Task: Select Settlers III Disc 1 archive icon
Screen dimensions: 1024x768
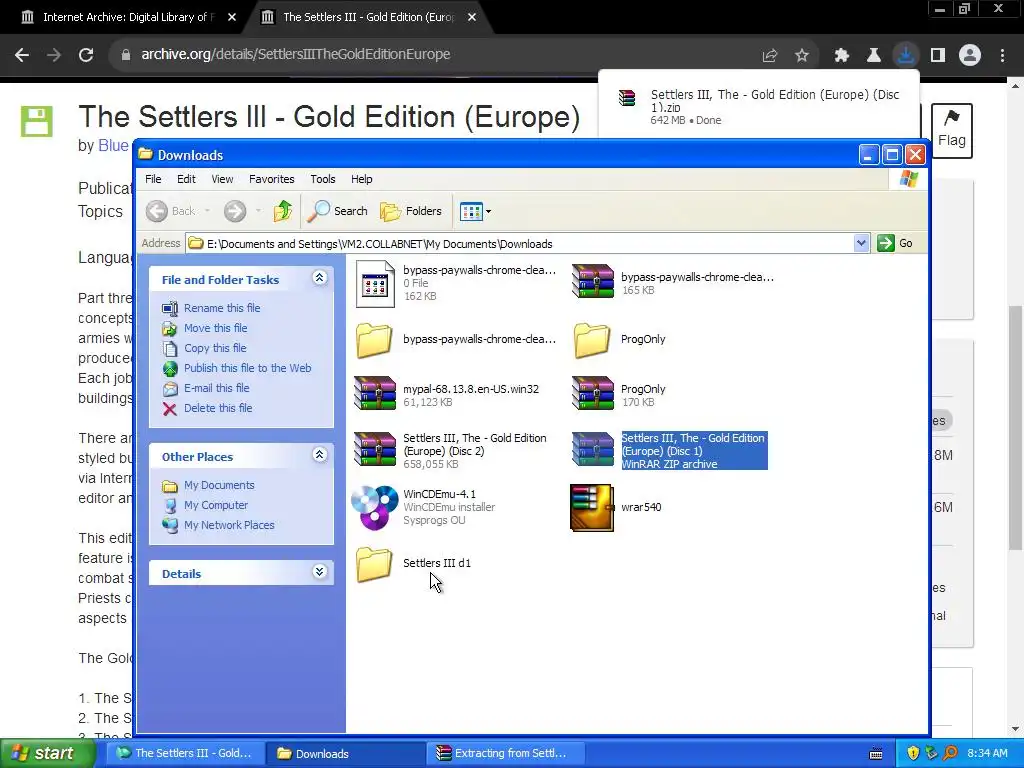Action: tap(593, 449)
